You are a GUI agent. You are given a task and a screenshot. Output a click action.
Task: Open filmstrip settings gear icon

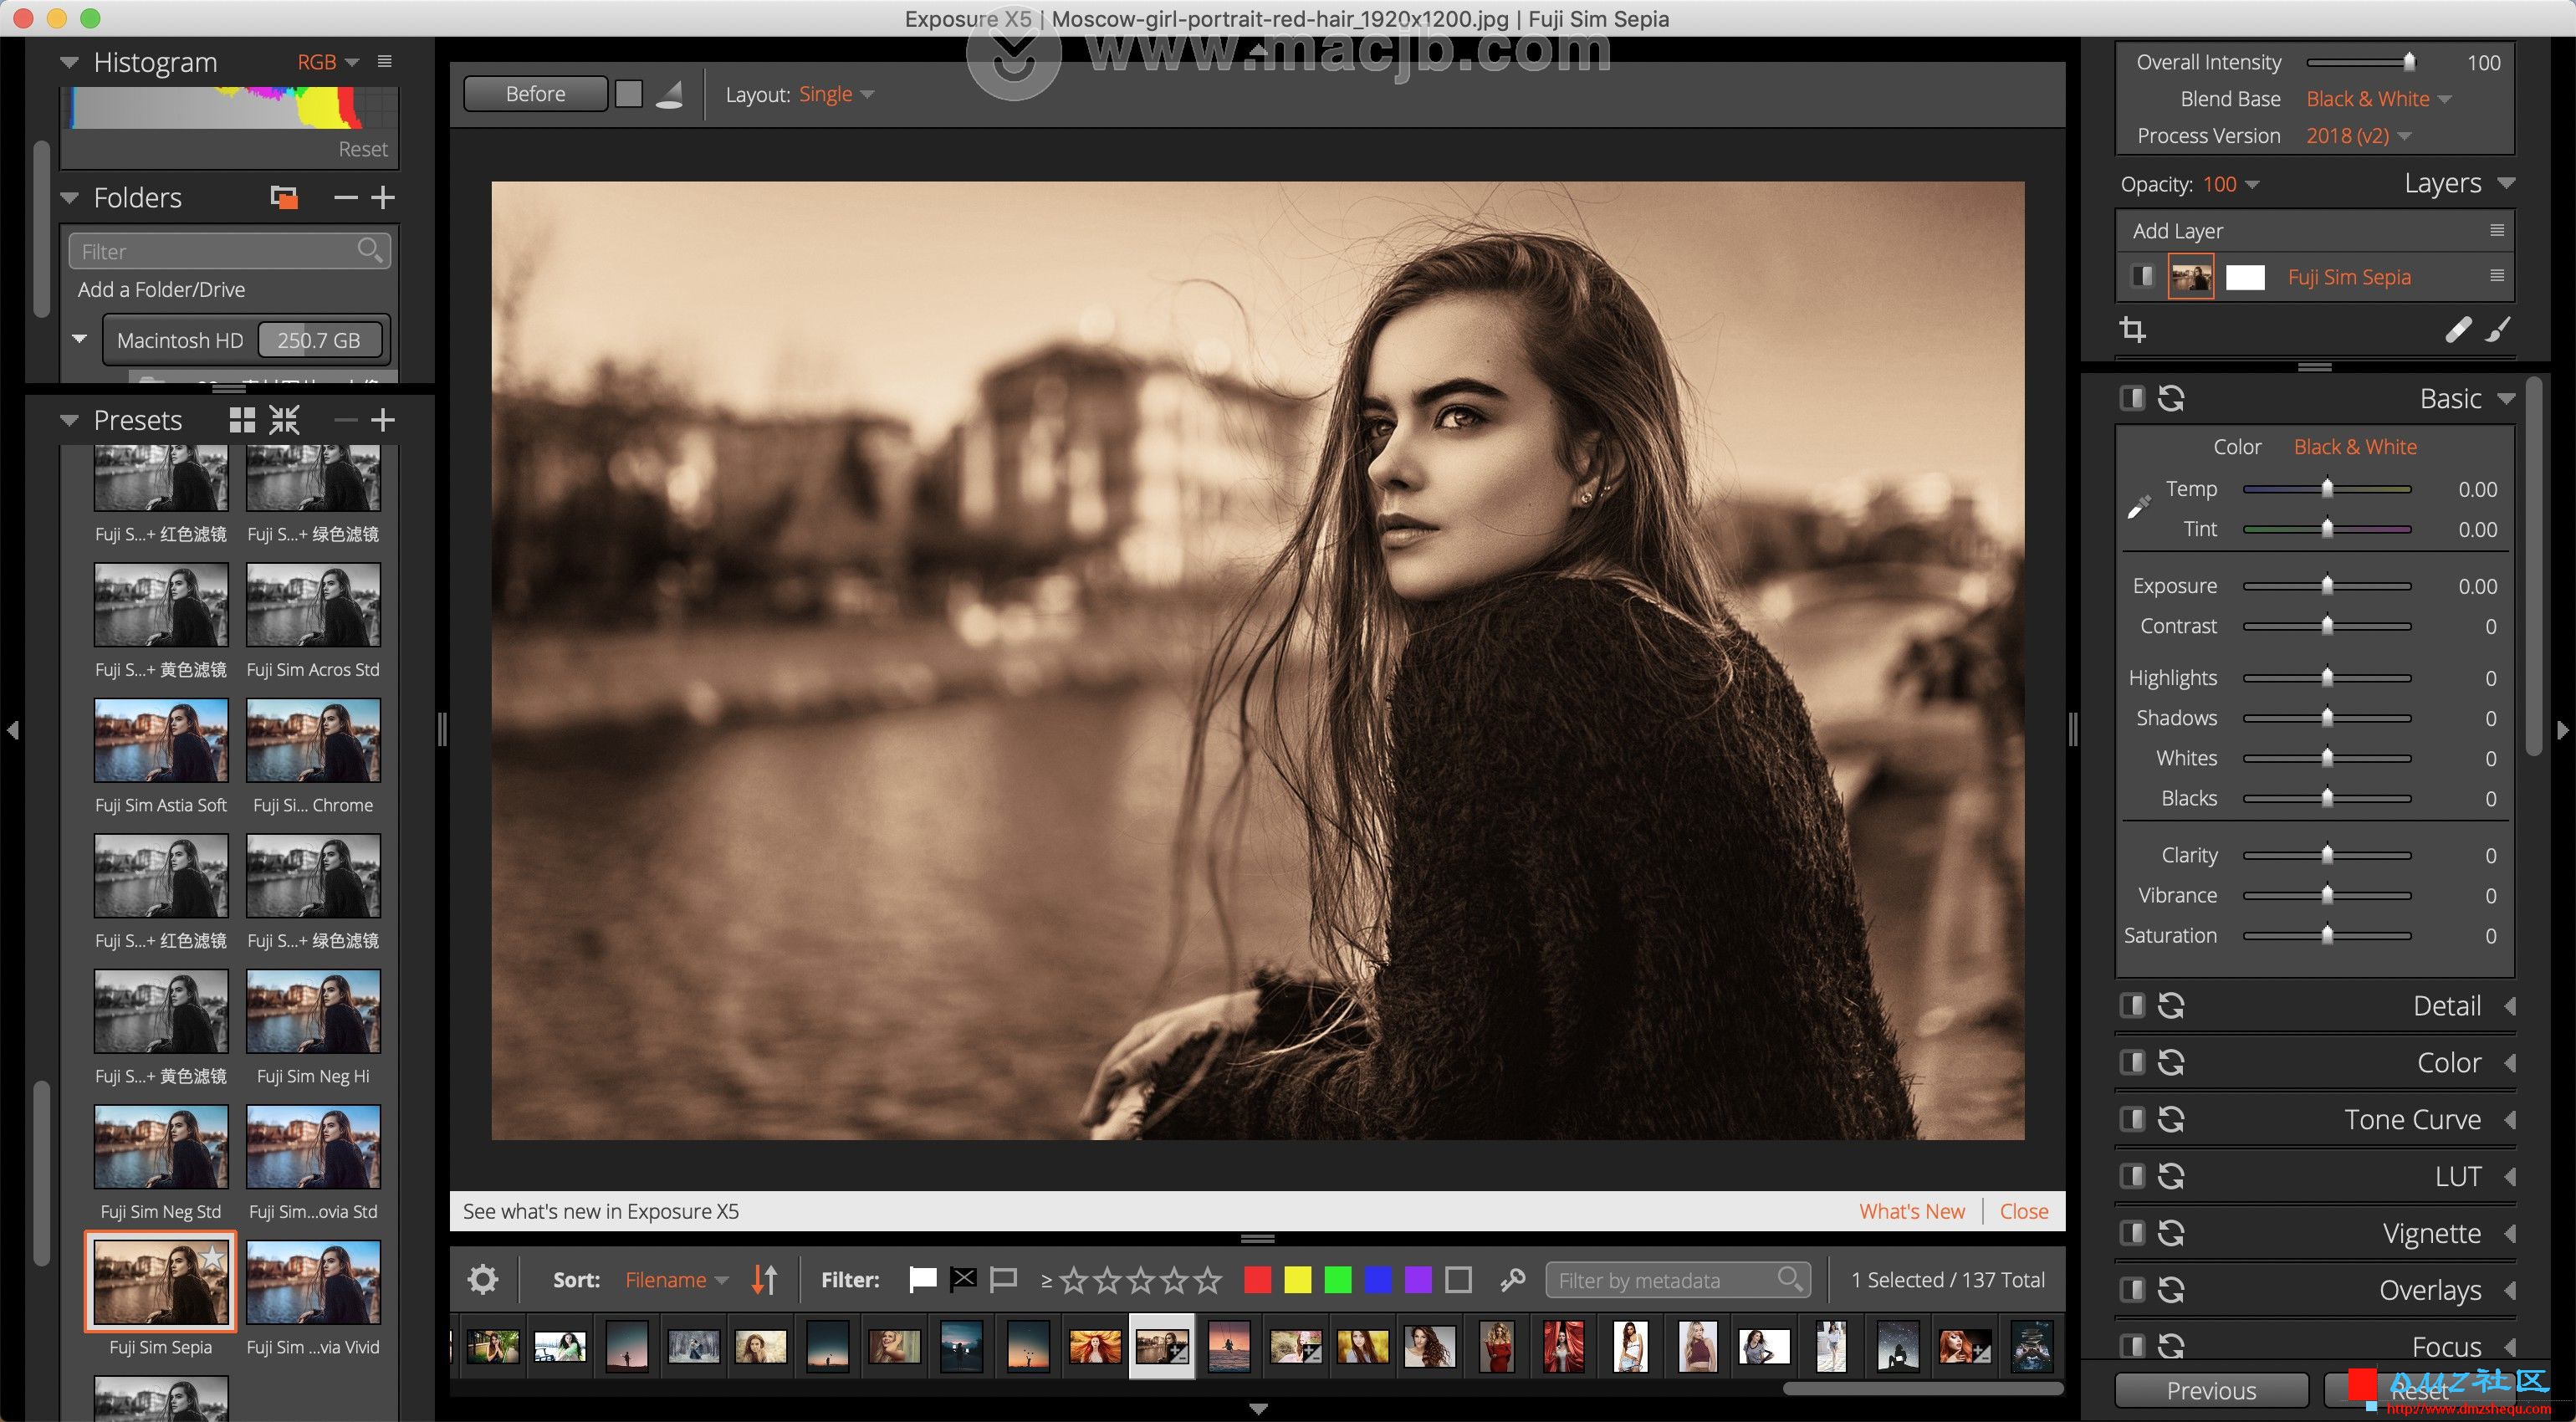(x=483, y=1279)
